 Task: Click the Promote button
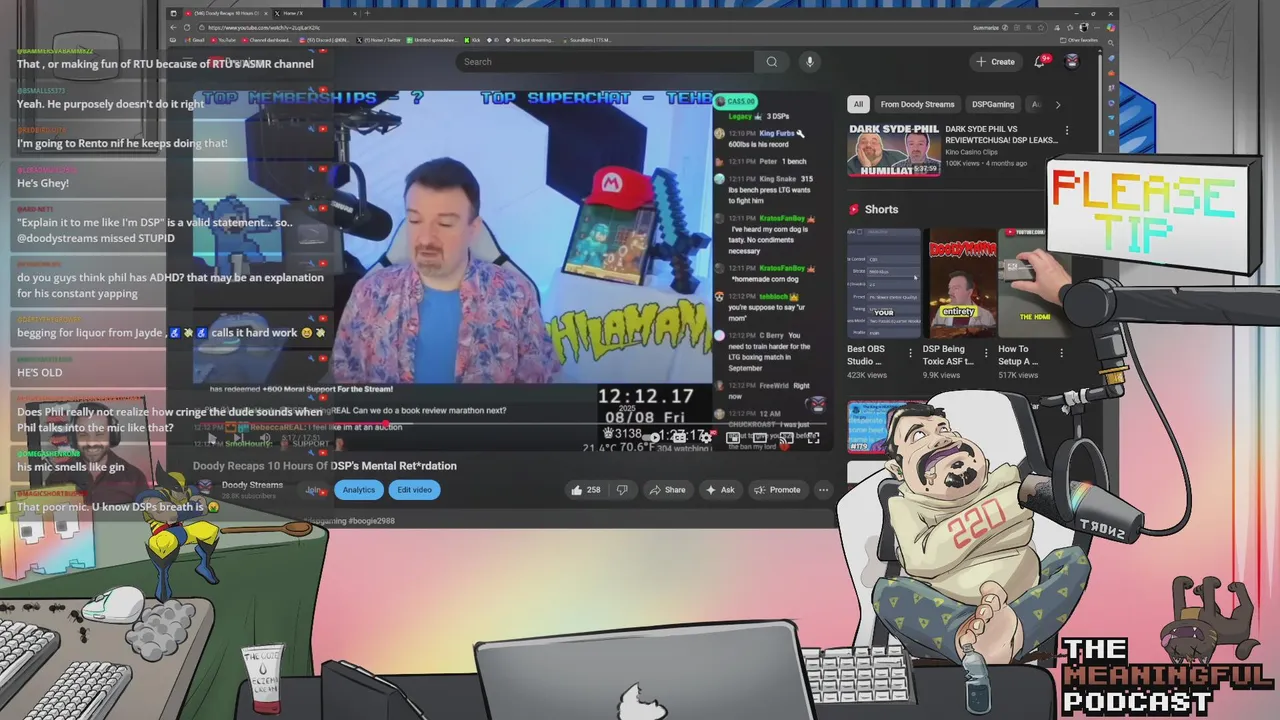pos(777,490)
